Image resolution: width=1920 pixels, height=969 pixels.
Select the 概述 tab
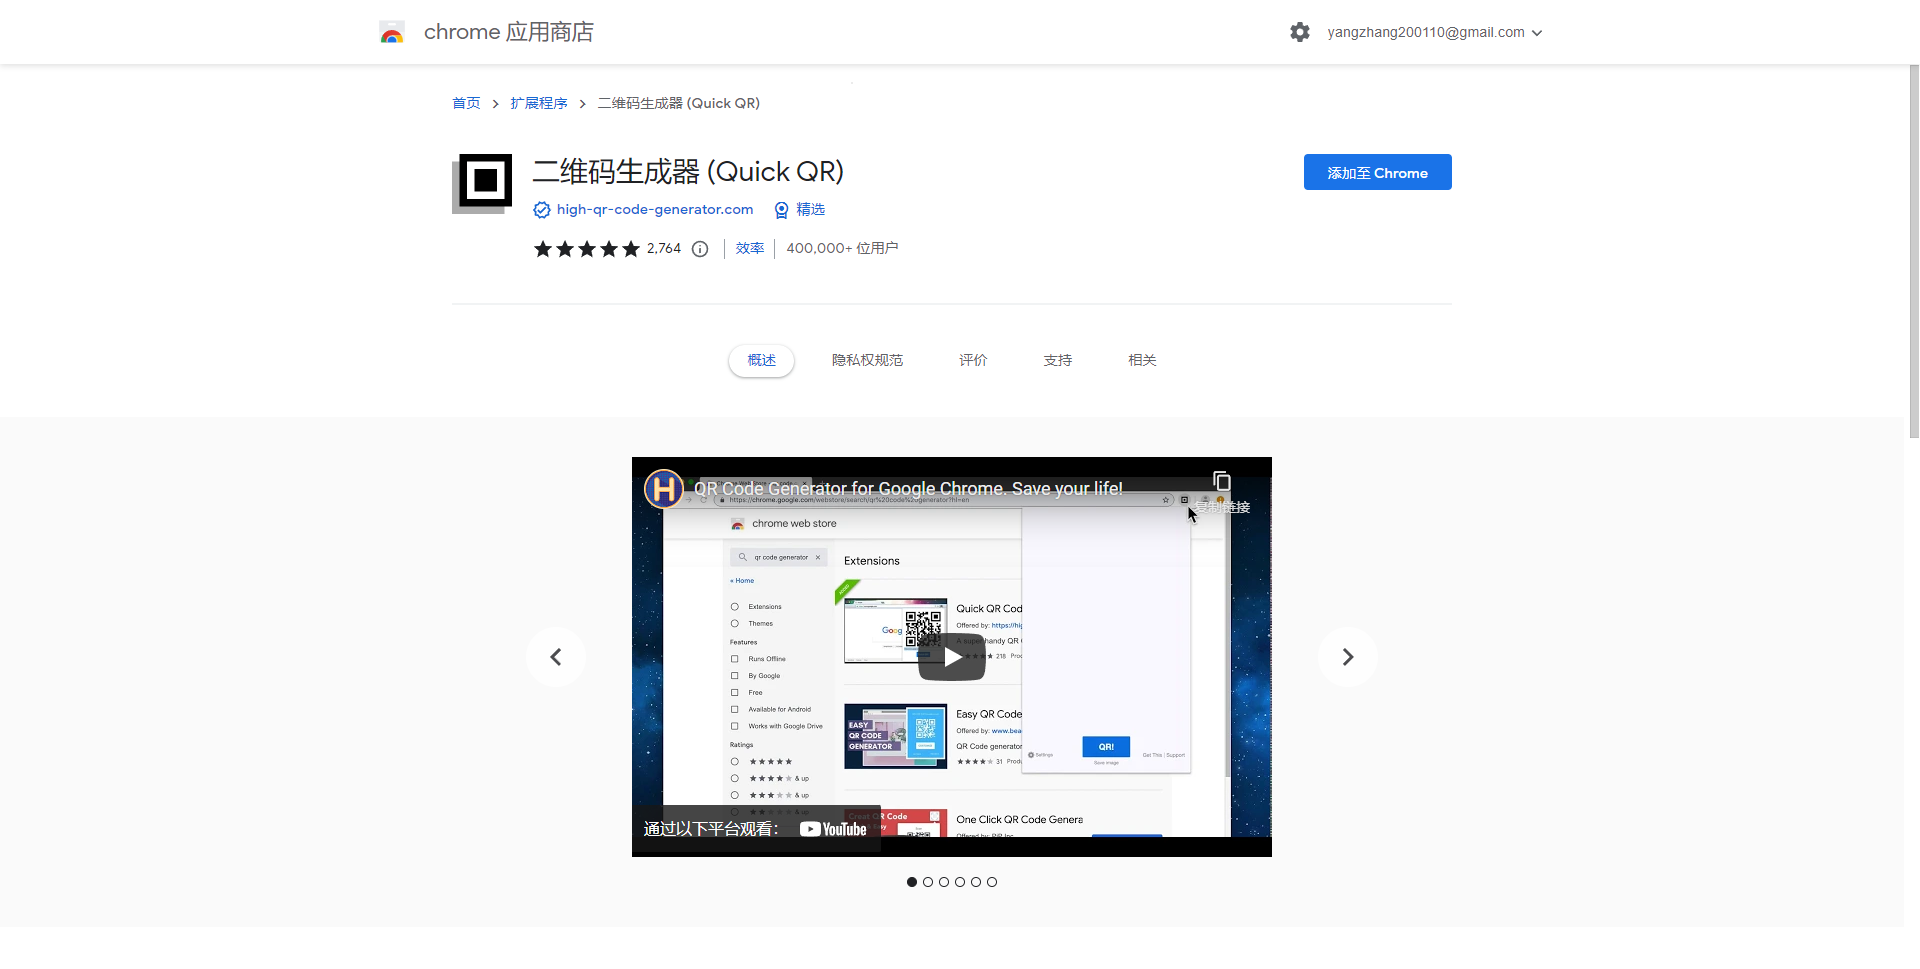(761, 360)
